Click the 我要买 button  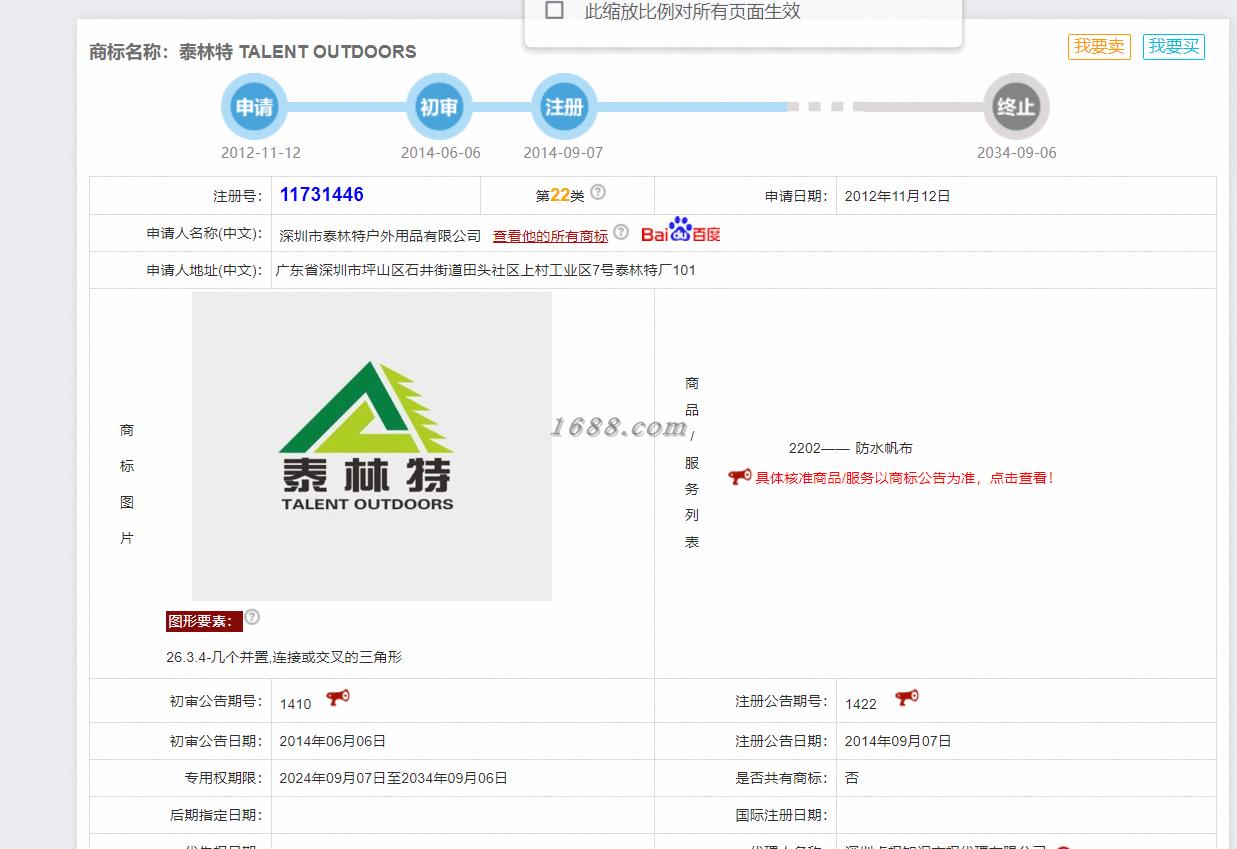click(x=1174, y=46)
